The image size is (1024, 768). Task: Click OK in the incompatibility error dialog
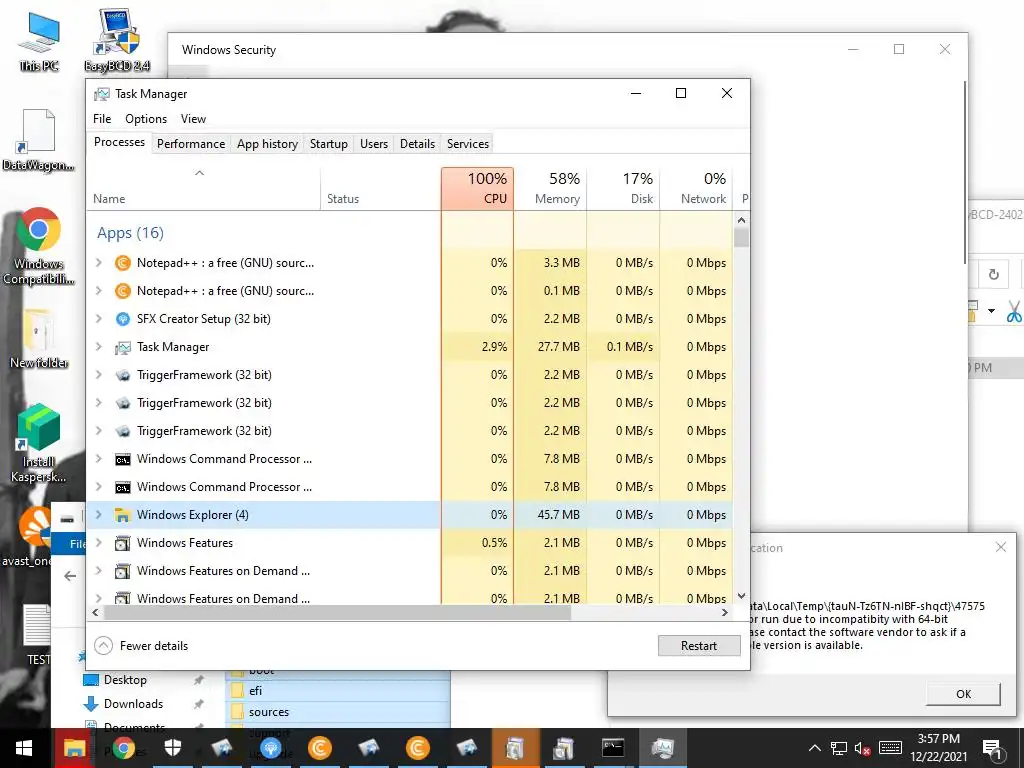[963, 694]
